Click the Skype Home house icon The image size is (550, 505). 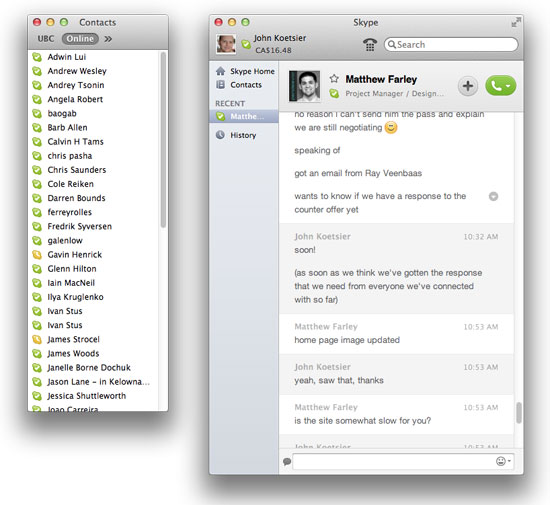coord(221,71)
